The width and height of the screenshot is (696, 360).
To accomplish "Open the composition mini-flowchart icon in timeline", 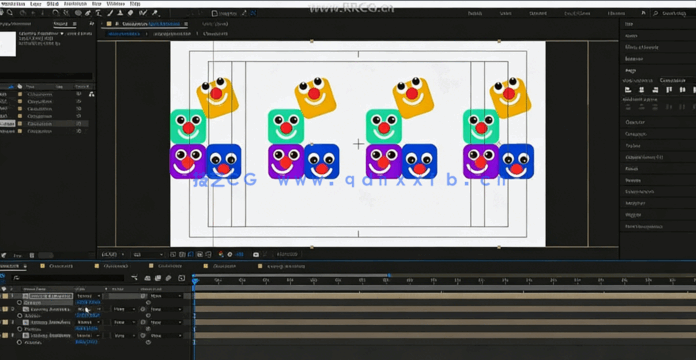I will [x=135, y=278].
